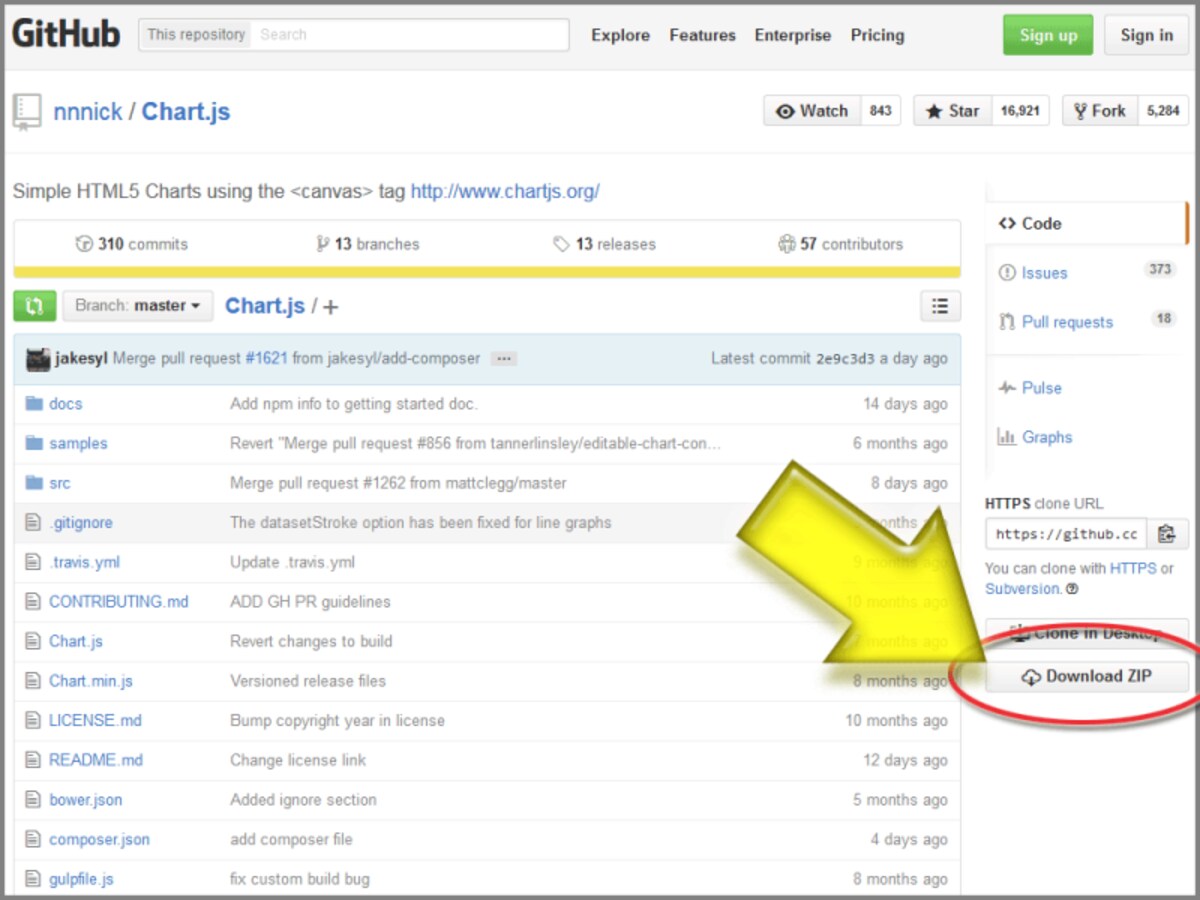The width and height of the screenshot is (1200, 900).
Task: Click the Watch button
Action: click(x=812, y=111)
